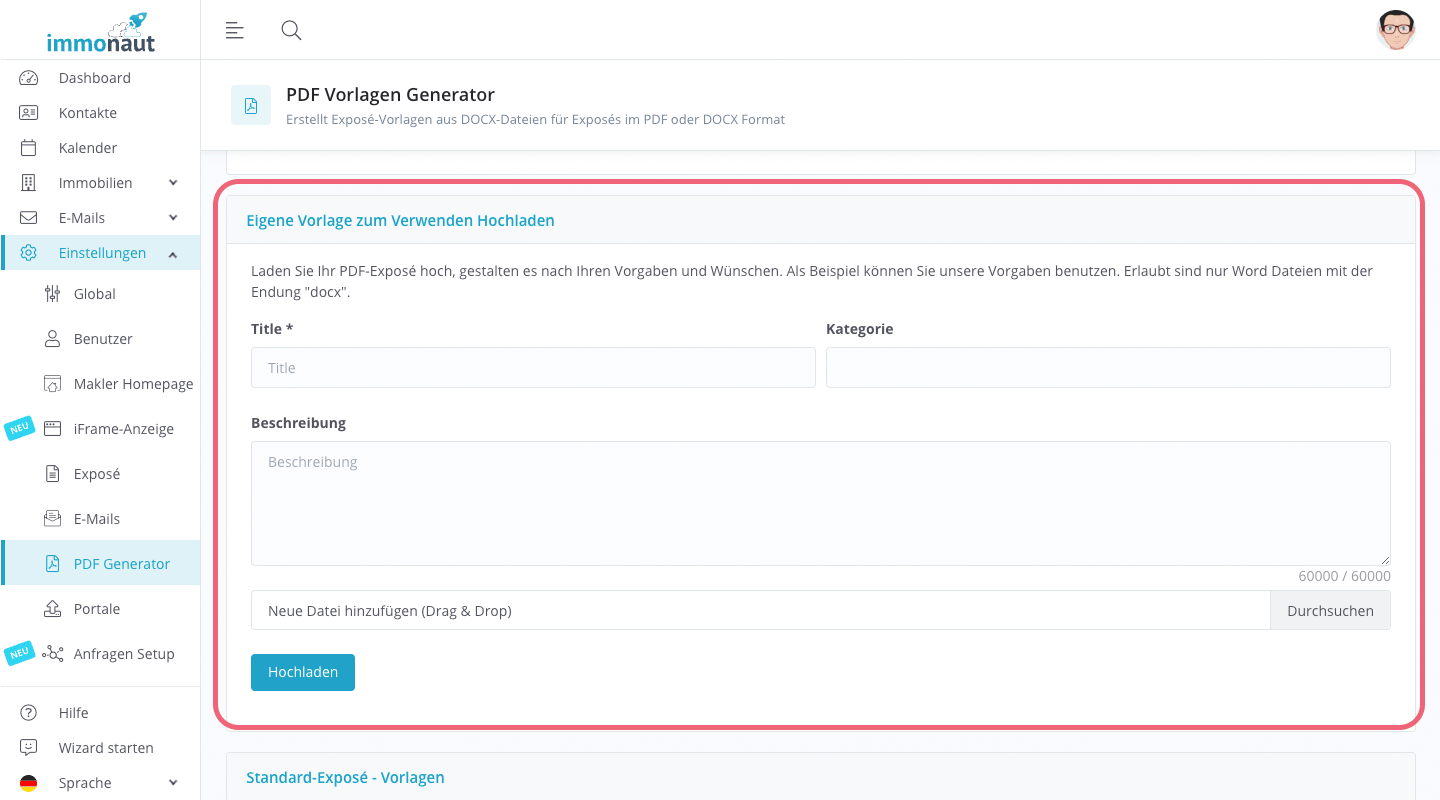Click the immonaut logo

point(100,32)
